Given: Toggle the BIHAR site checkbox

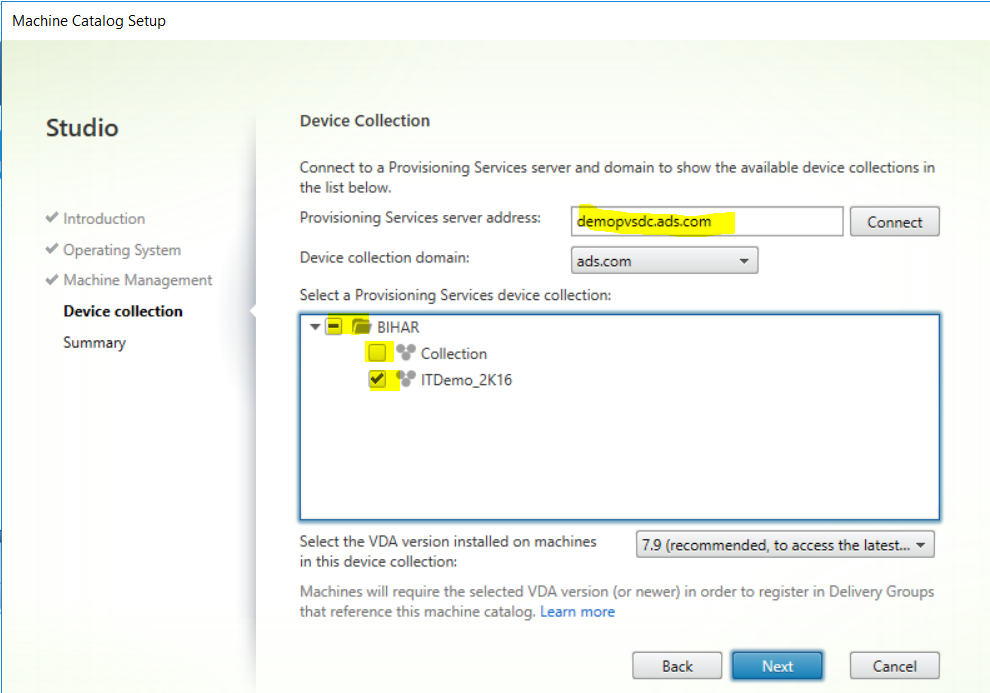Looking at the screenshot, I should click(334, 326).
